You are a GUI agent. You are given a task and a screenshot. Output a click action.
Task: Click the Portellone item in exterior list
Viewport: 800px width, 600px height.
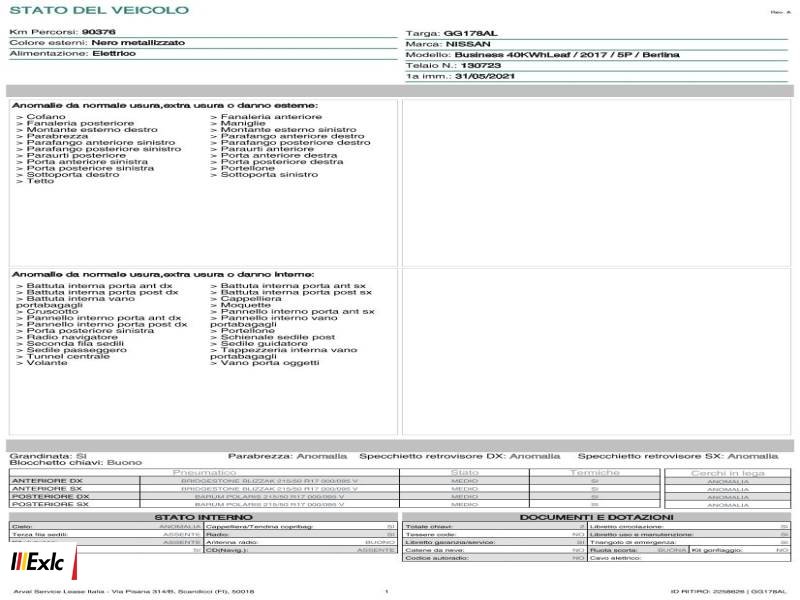[x=242, y=168]
